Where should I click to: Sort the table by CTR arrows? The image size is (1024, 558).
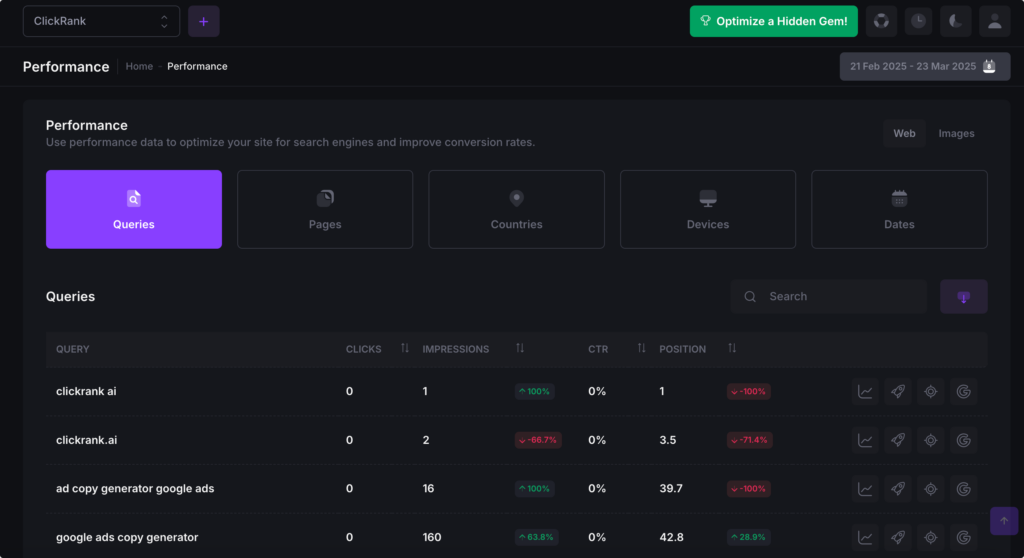tap(641, 348)
